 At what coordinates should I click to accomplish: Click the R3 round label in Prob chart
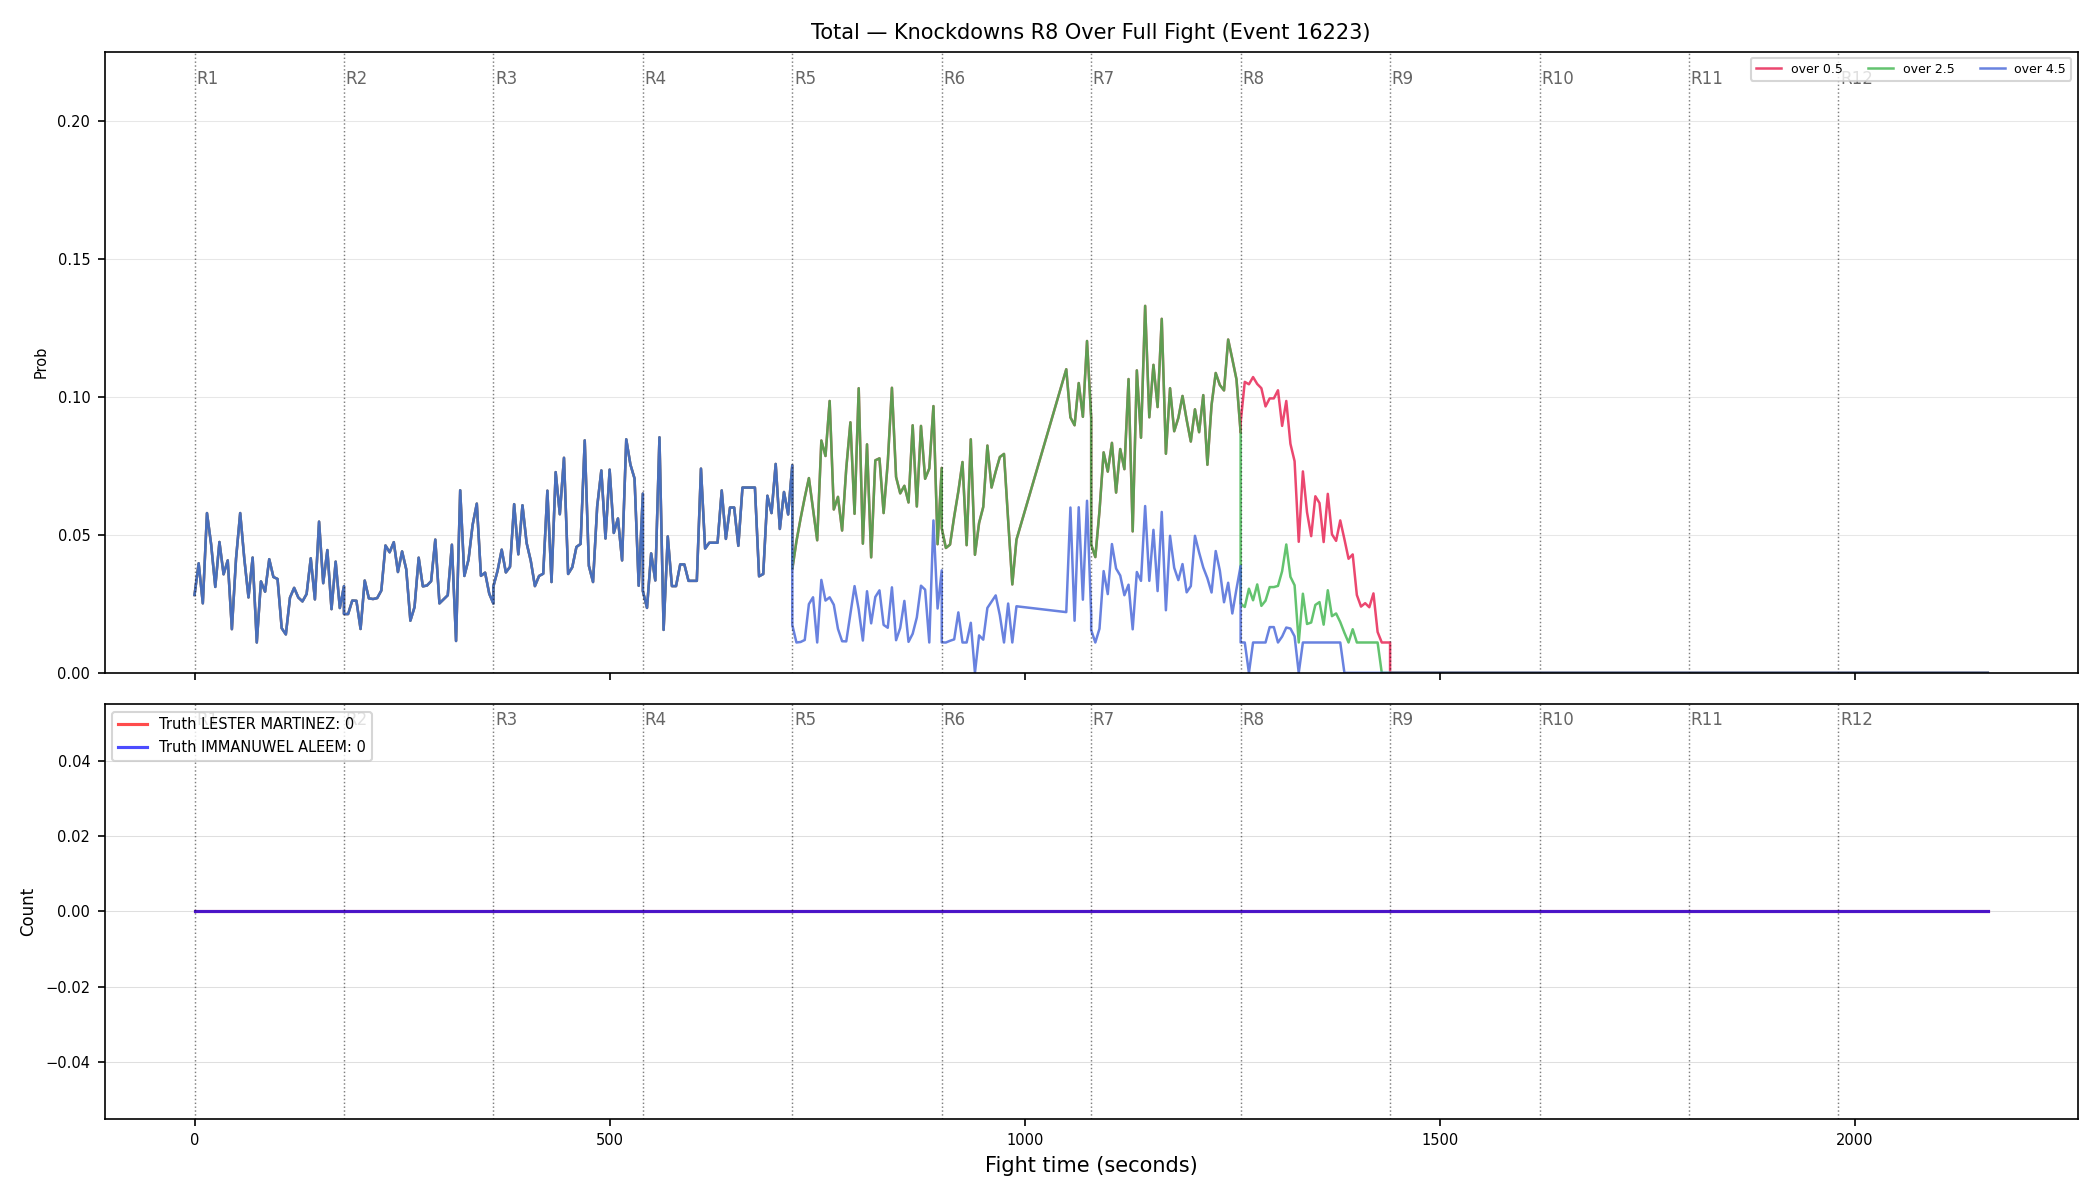point(506,78)
